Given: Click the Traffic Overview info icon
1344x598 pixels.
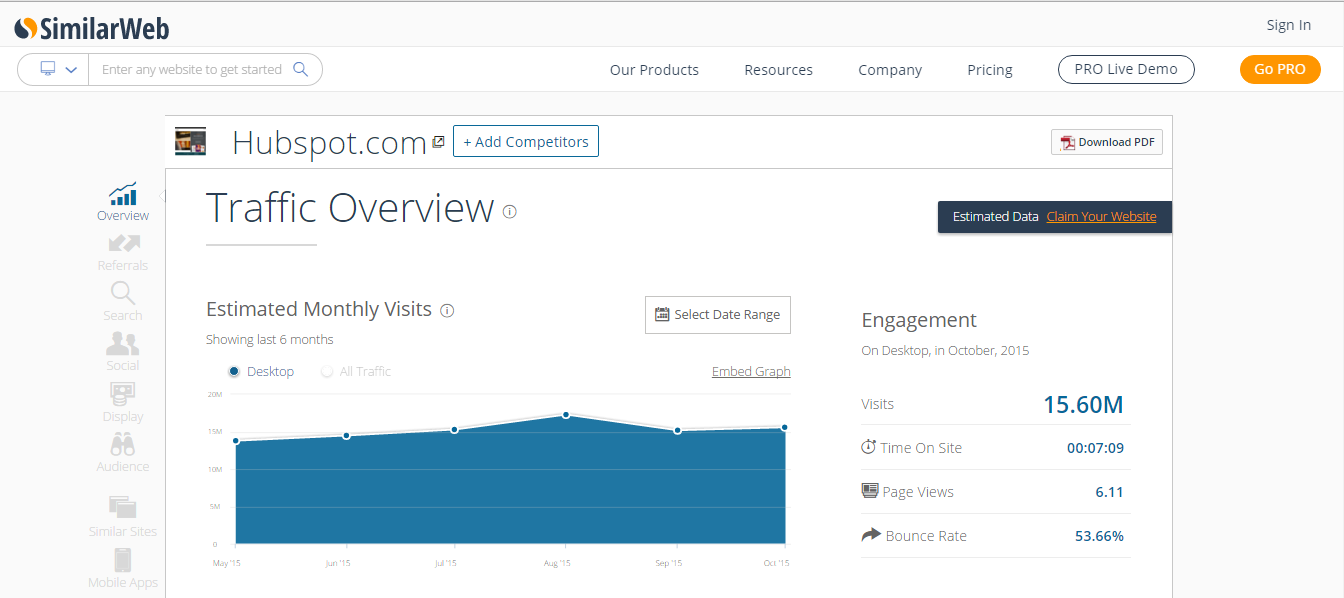Looking at the screenshot, I should tap(510, 211).
